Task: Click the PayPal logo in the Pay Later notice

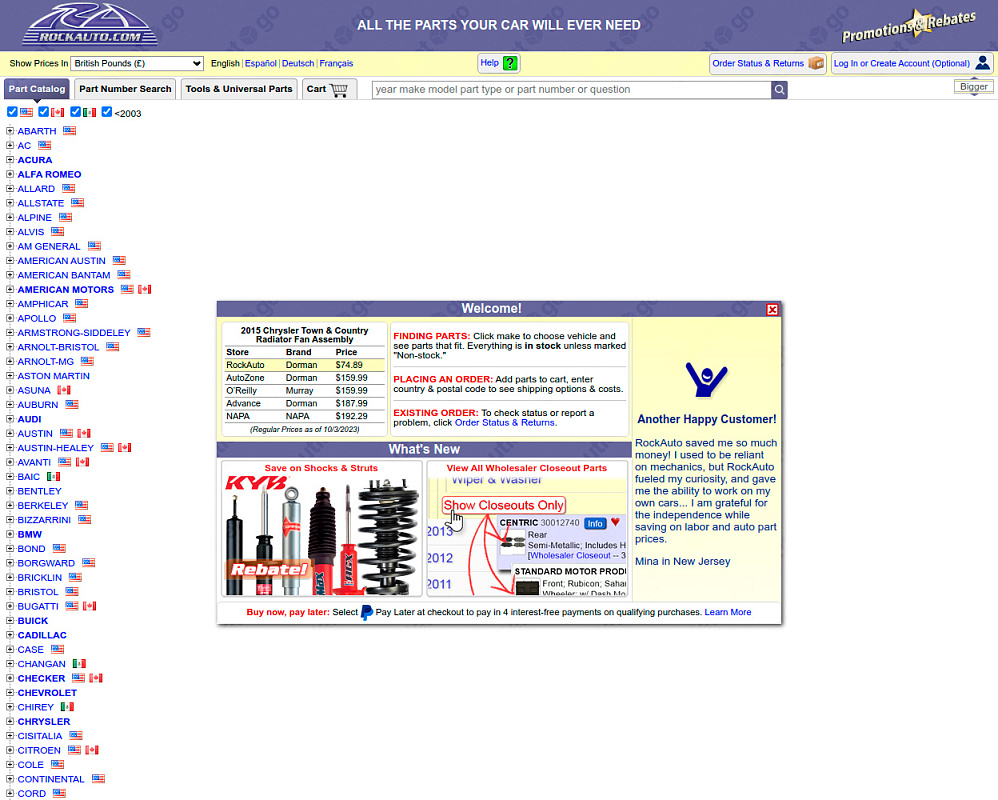Action: click(367, 612)
